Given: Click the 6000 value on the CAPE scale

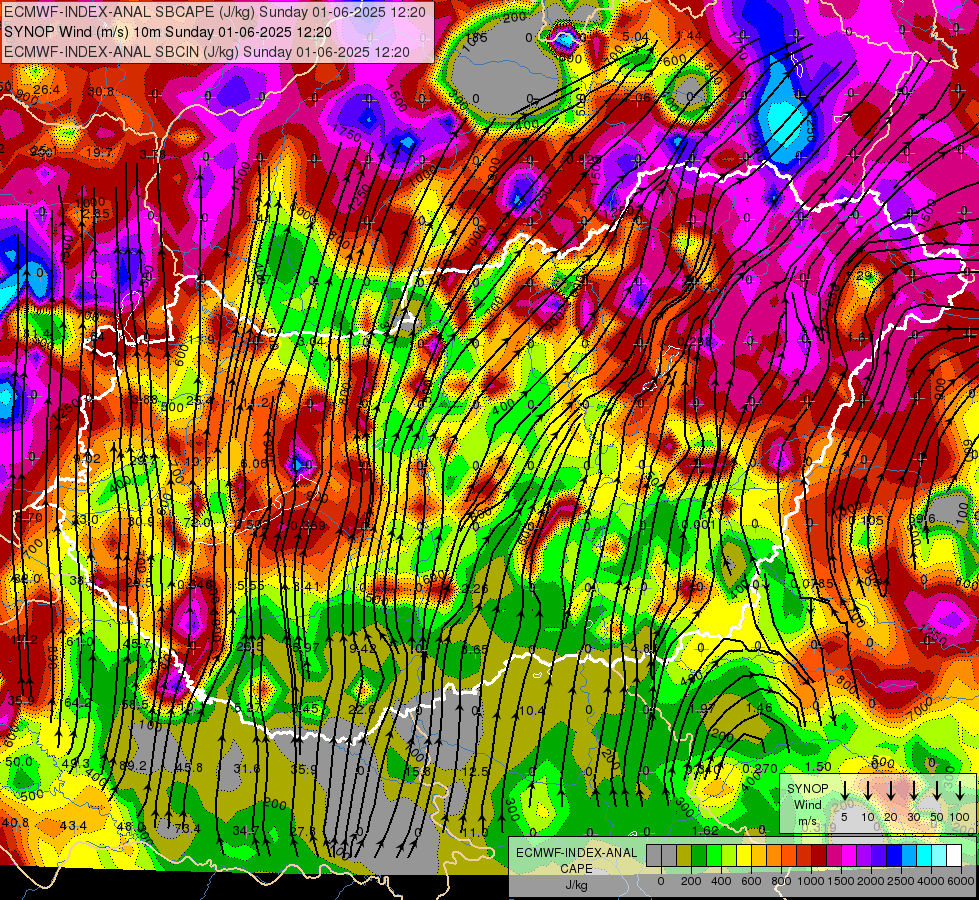Looking at the screenshot, I should coord(961,881).
